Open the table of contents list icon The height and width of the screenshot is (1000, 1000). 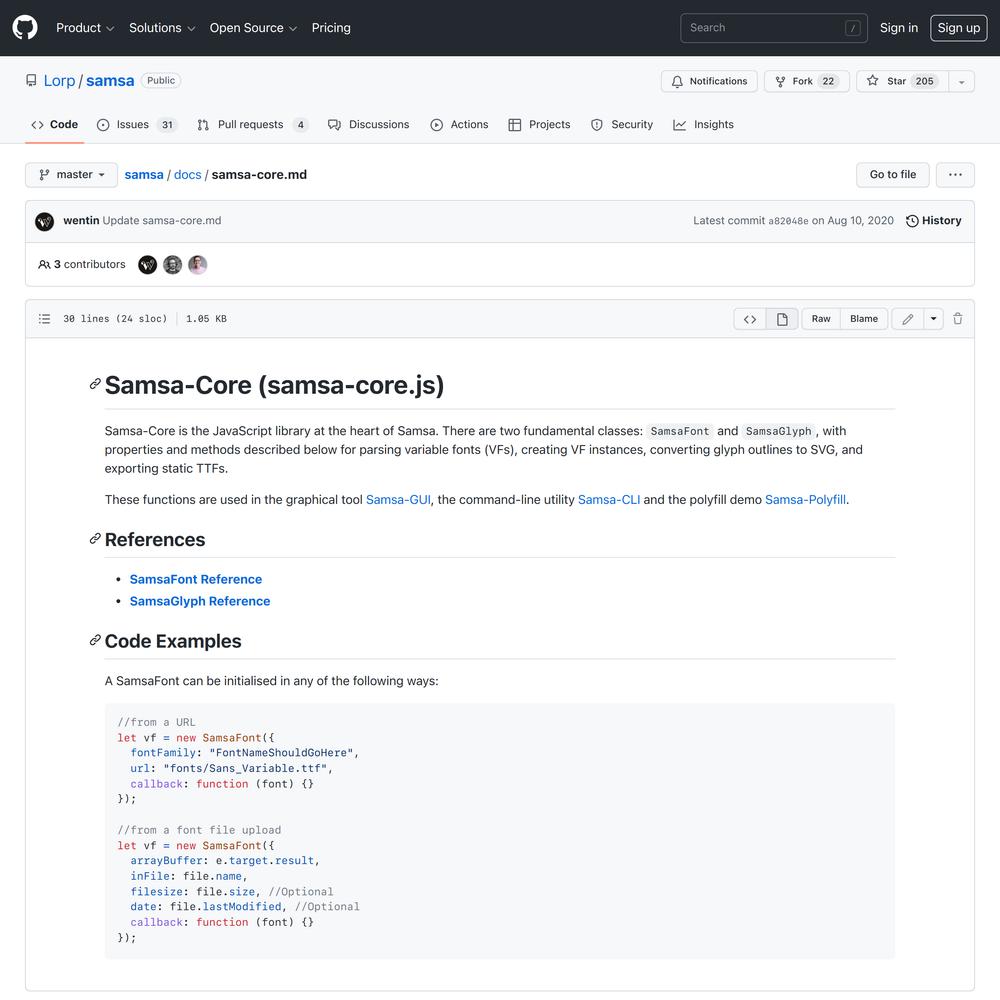pos(44,319)
